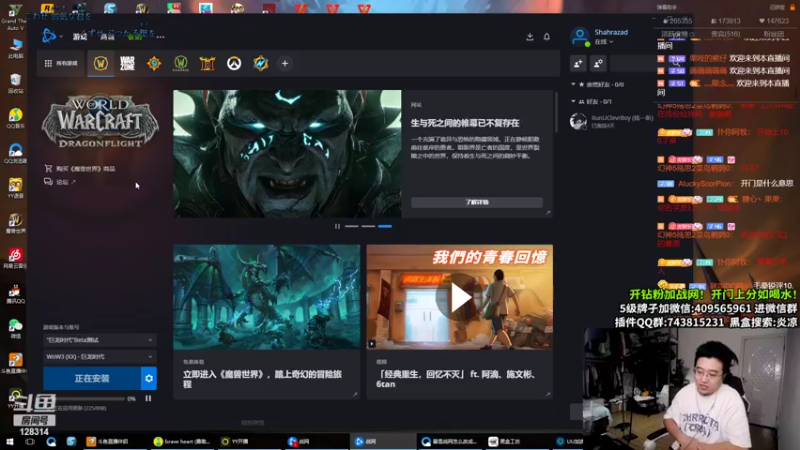The width and height of the screenshot is (800, 450).
Task: Add a game with the plus icon
Action: tap(285, 63)
